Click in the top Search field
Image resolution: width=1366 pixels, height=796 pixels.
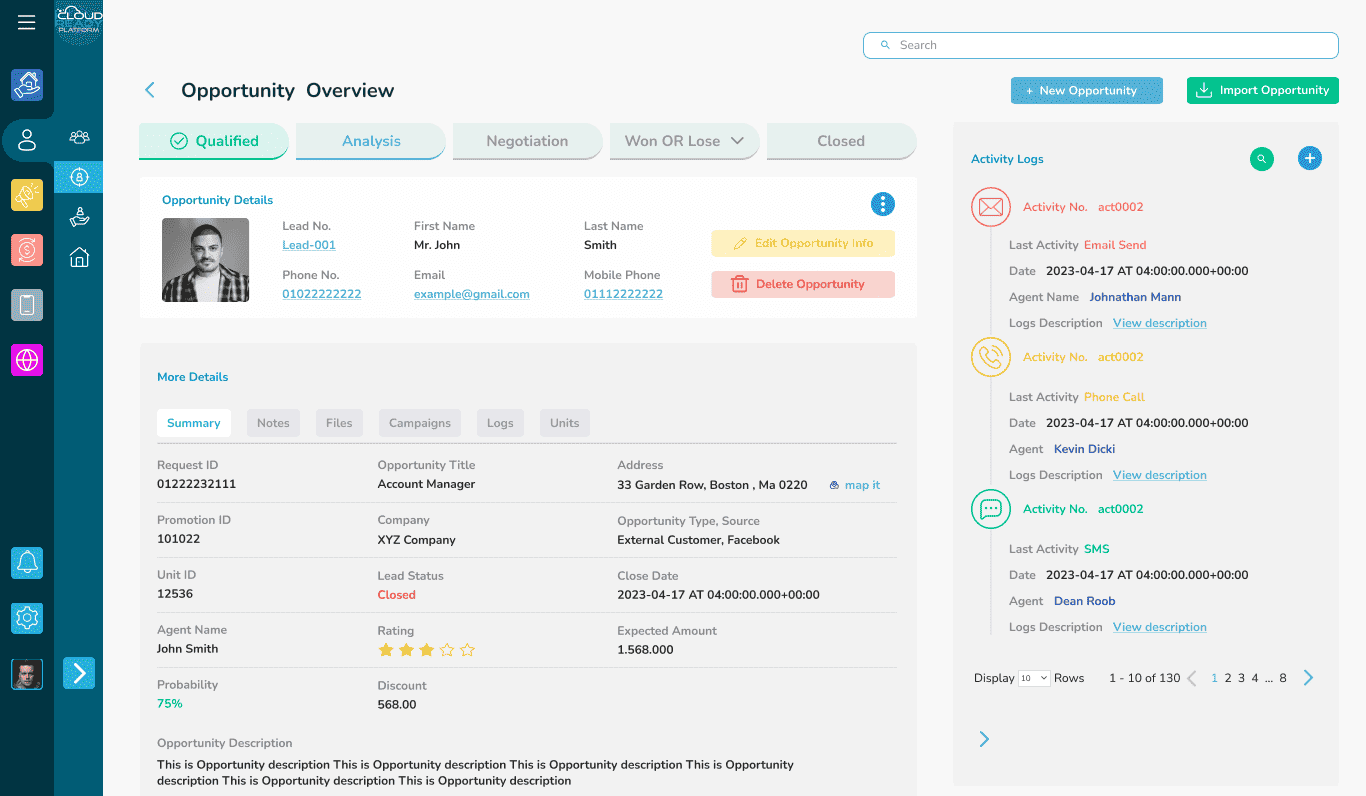pyautogui.click(x=1101, y=45)
